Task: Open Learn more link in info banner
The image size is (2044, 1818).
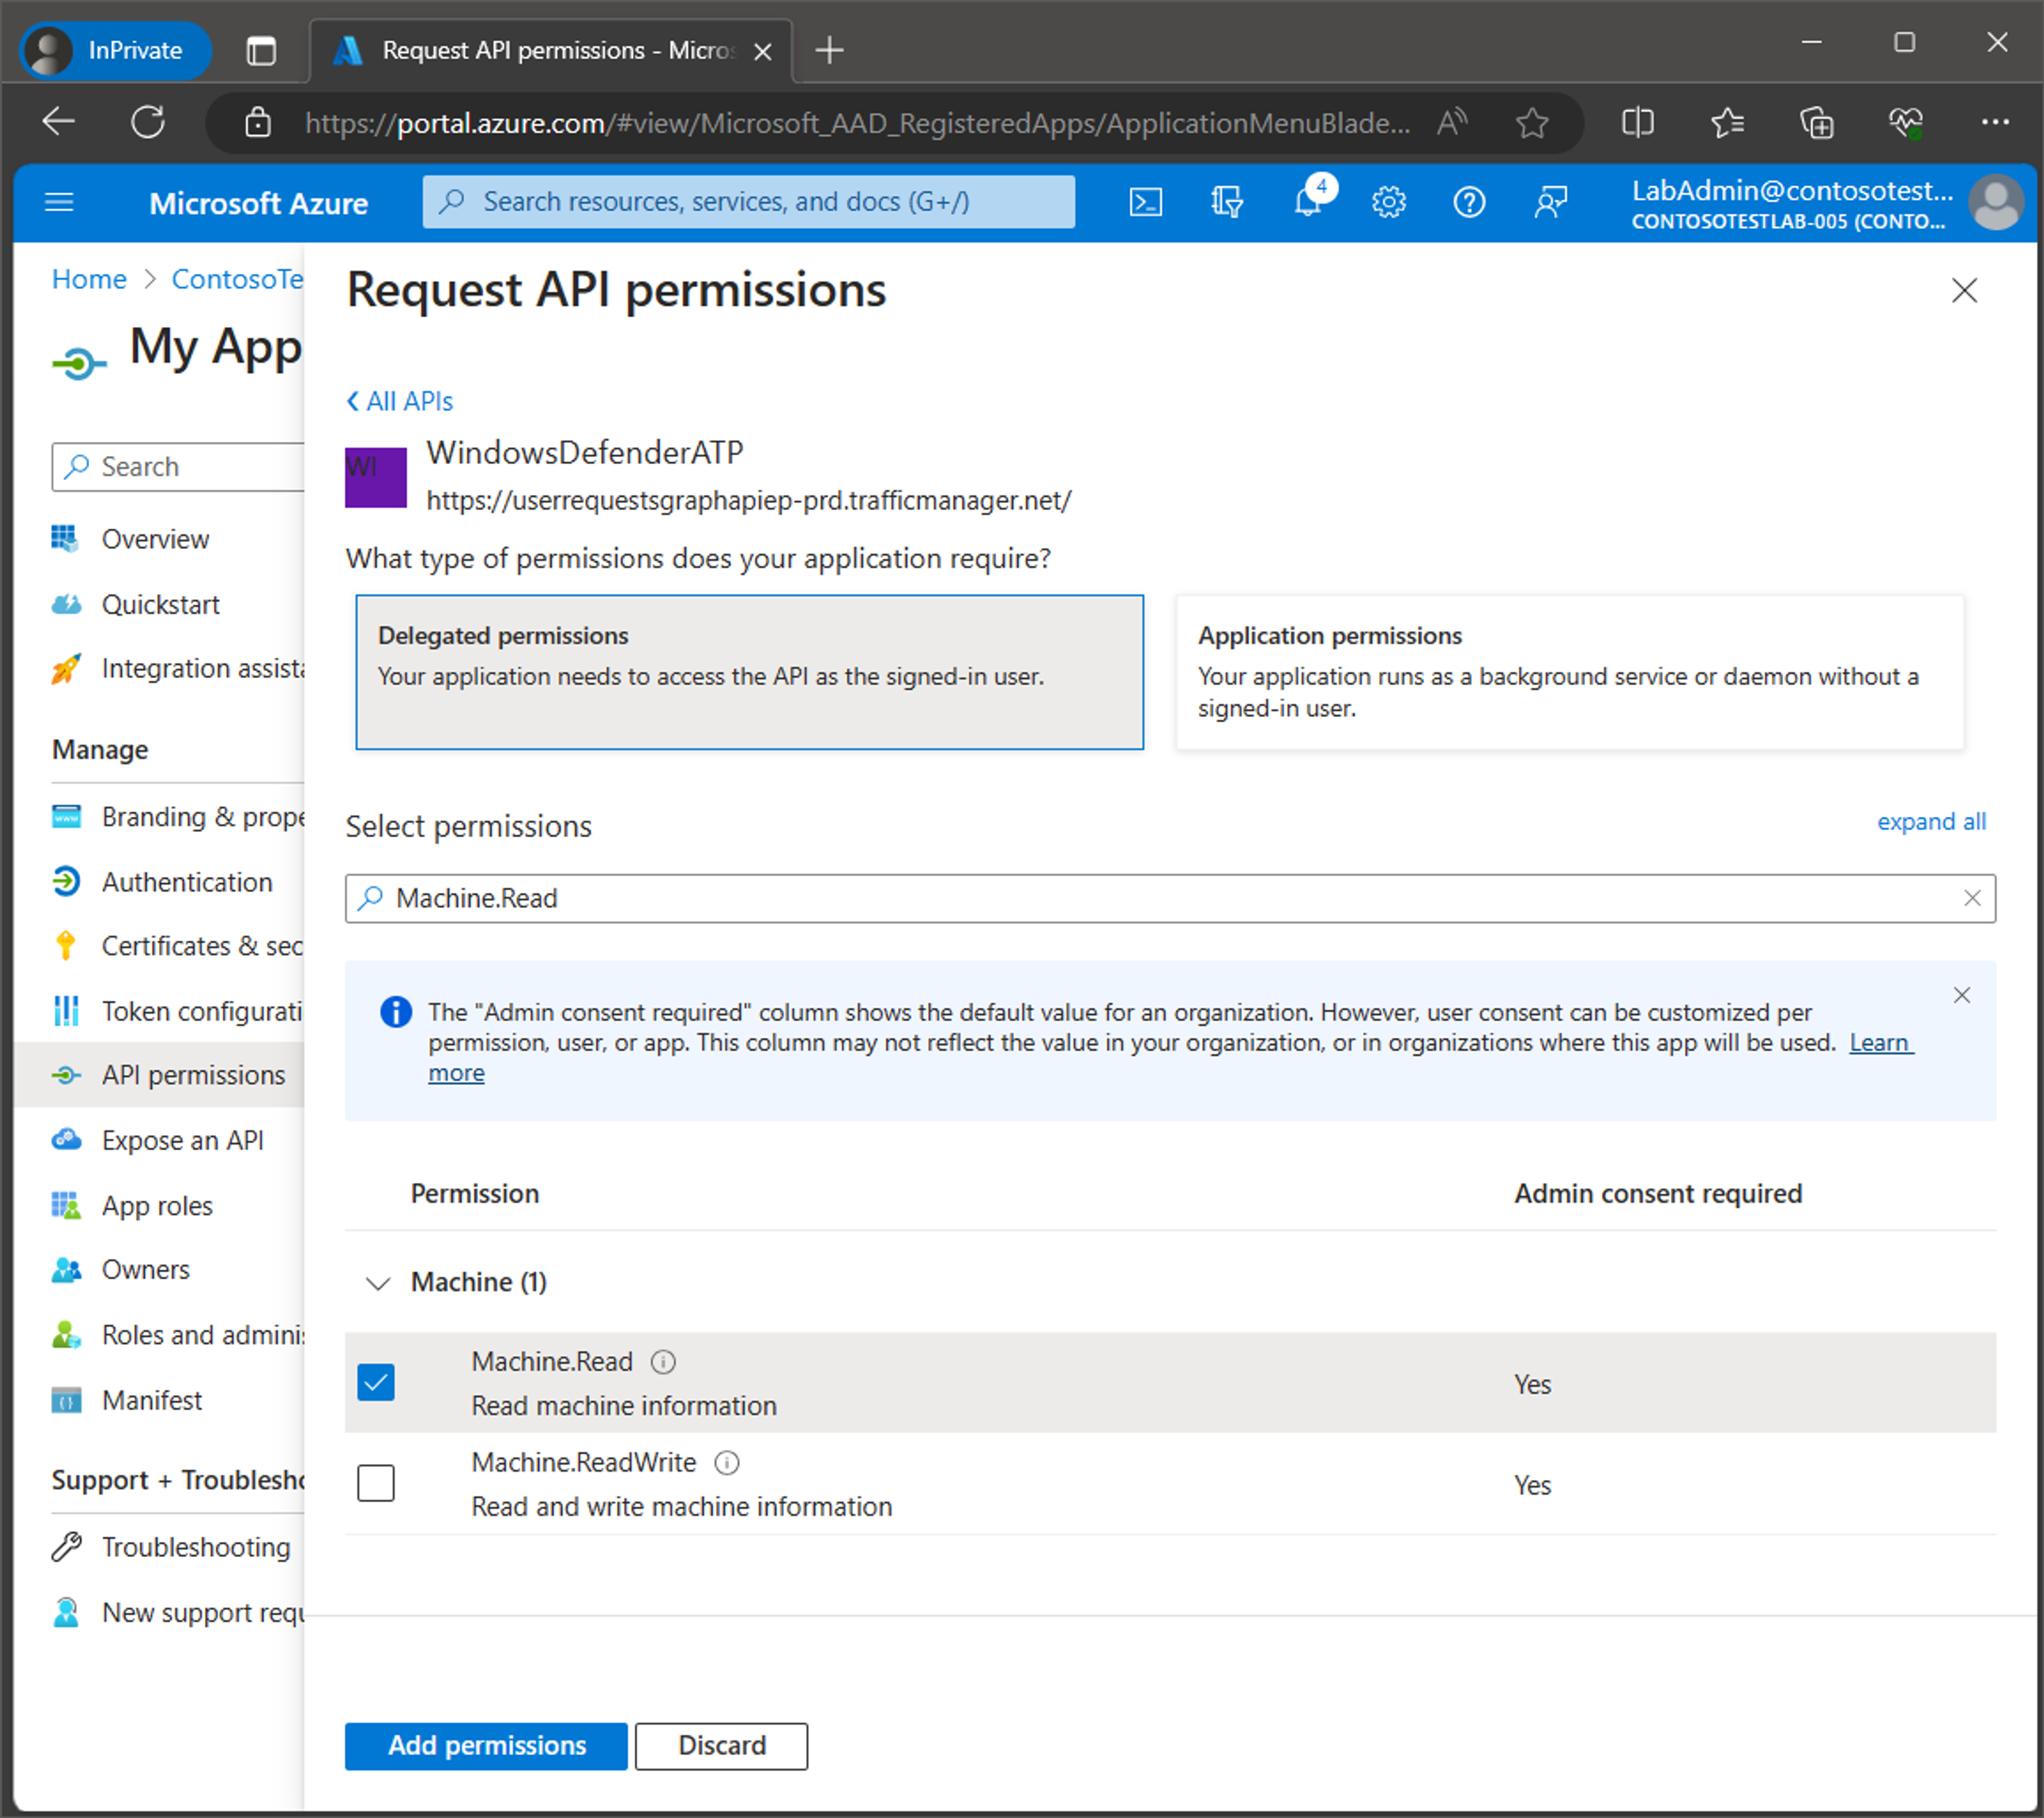Action: [x=1881, y=1043]
